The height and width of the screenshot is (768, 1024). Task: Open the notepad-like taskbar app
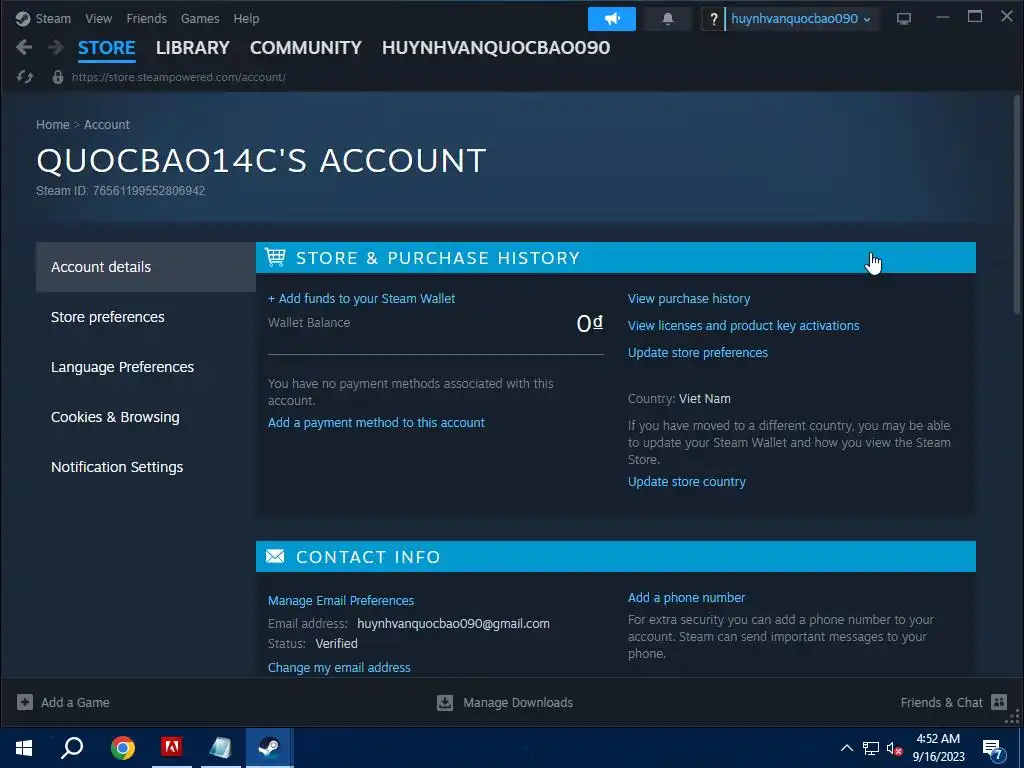tap(221, 748)
